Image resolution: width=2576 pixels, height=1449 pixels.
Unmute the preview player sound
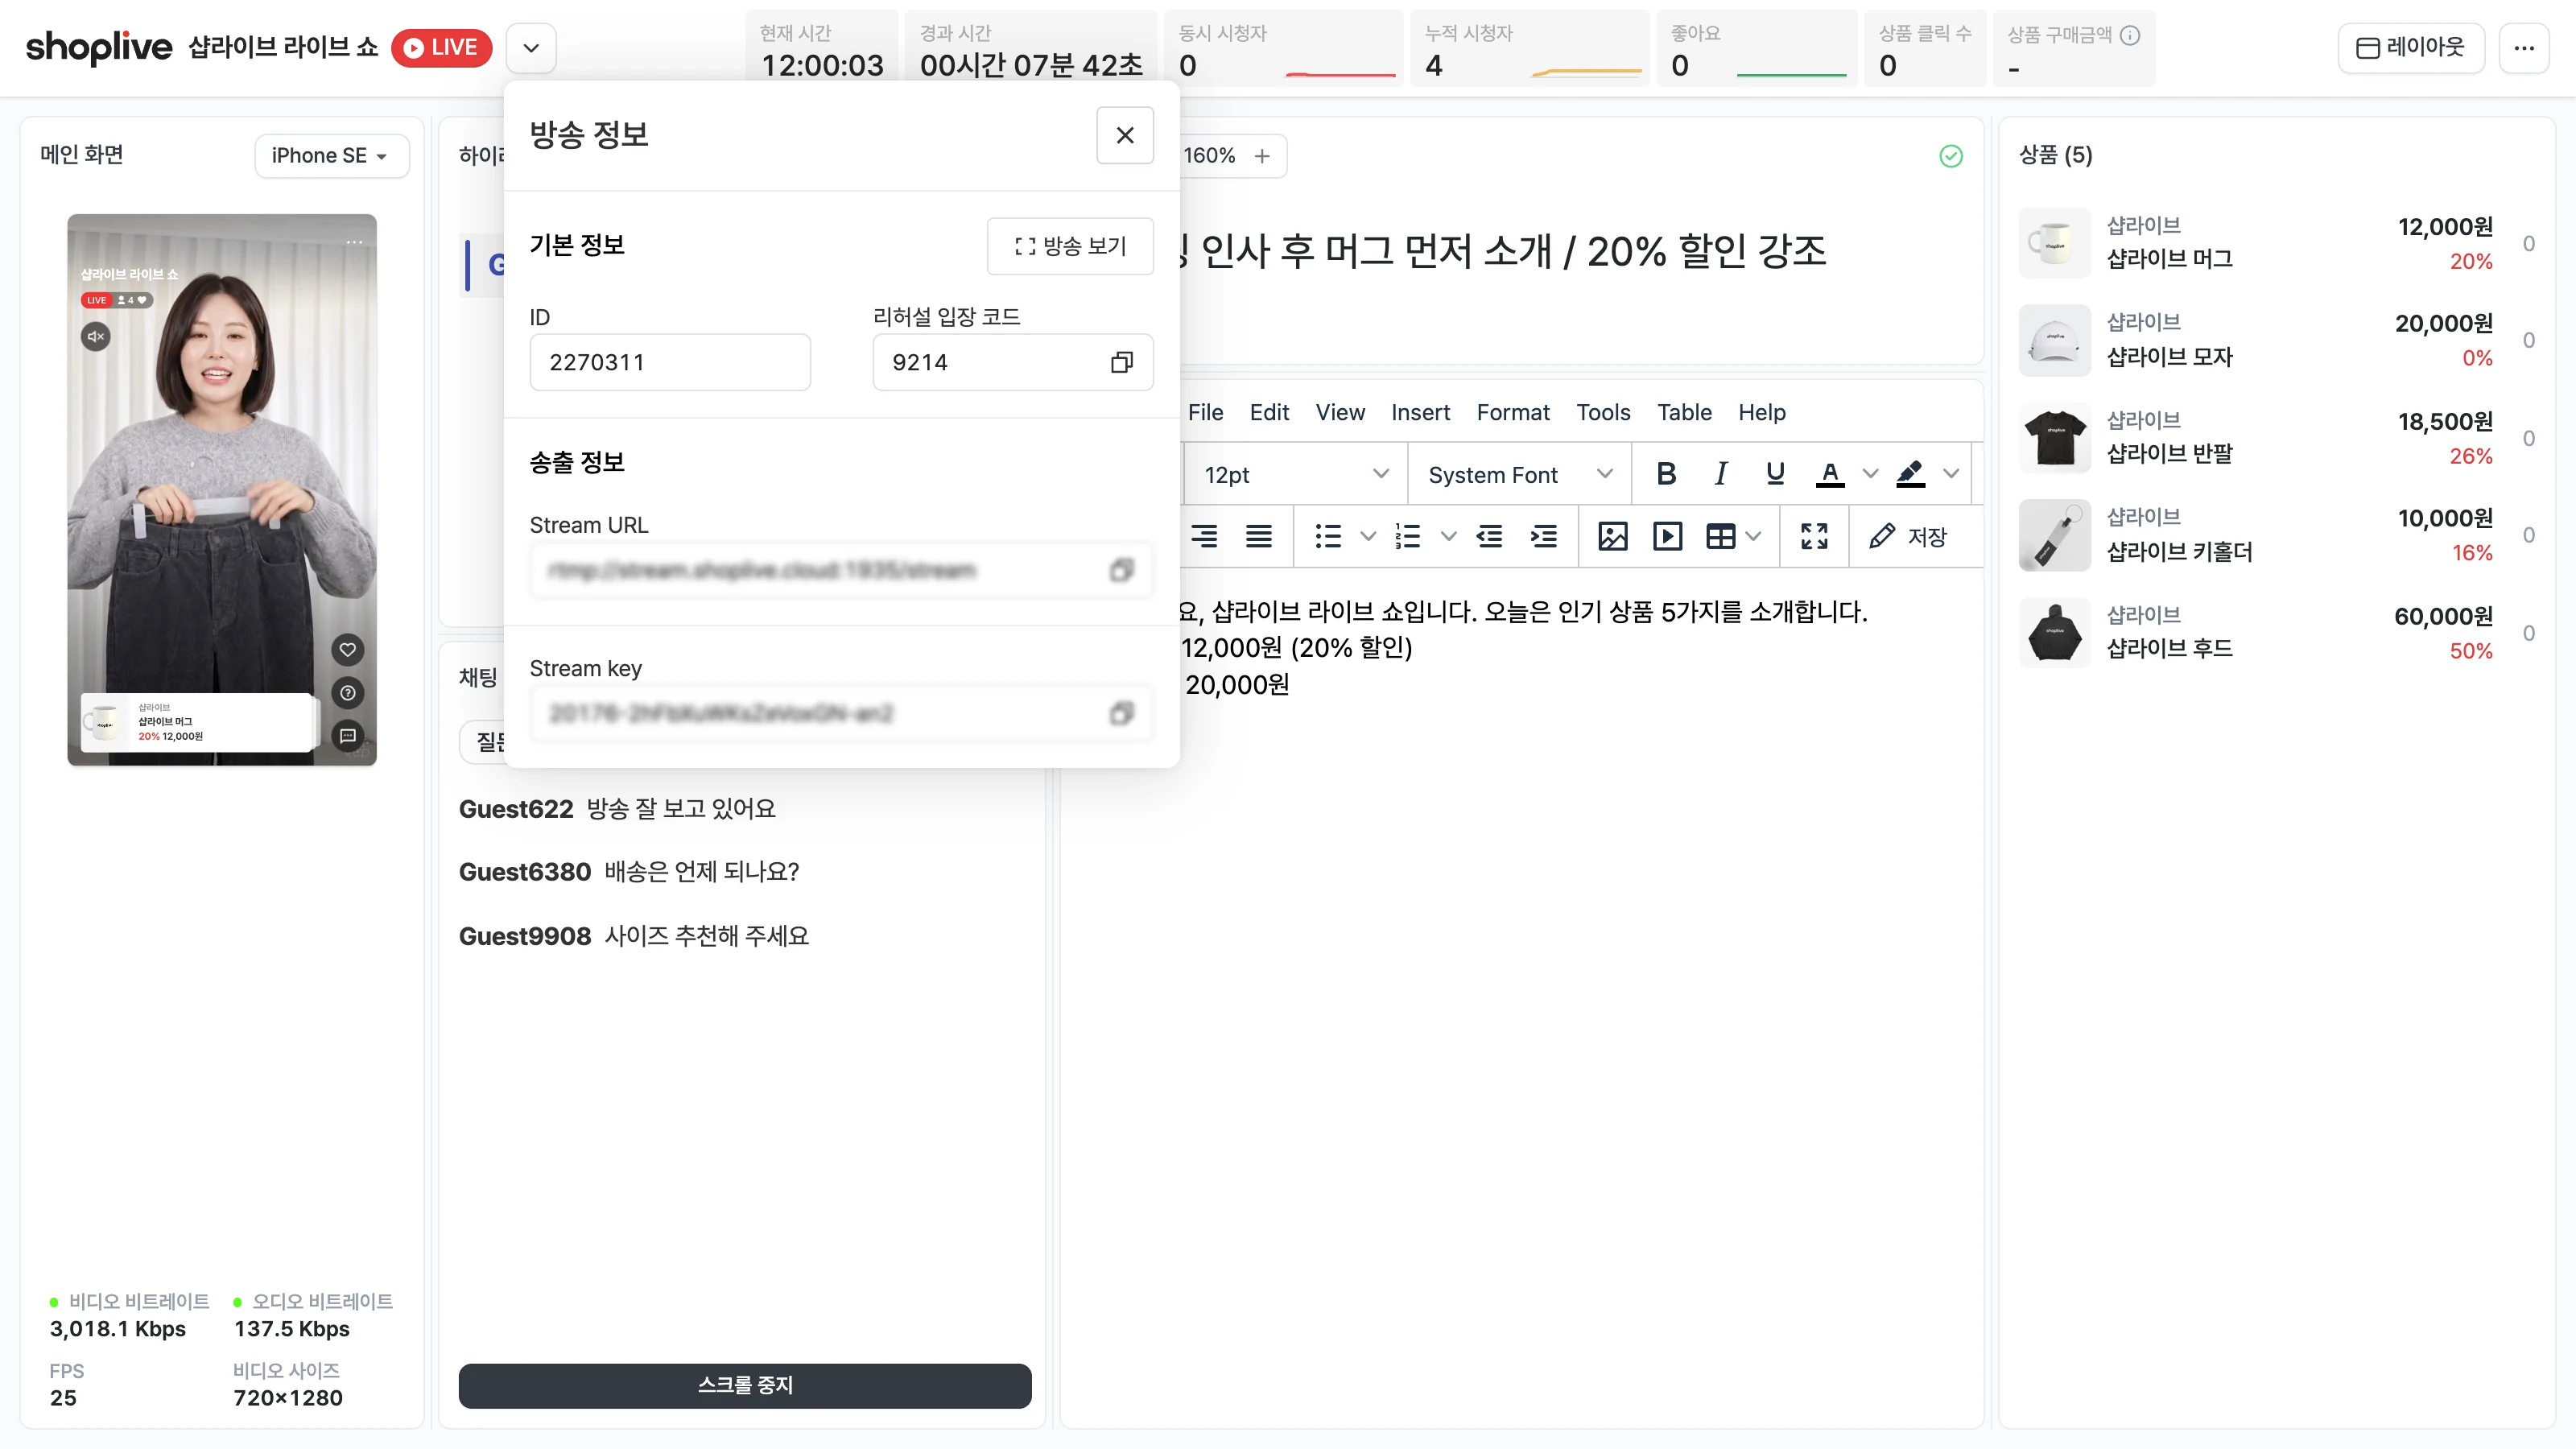(x=96, y=336)
